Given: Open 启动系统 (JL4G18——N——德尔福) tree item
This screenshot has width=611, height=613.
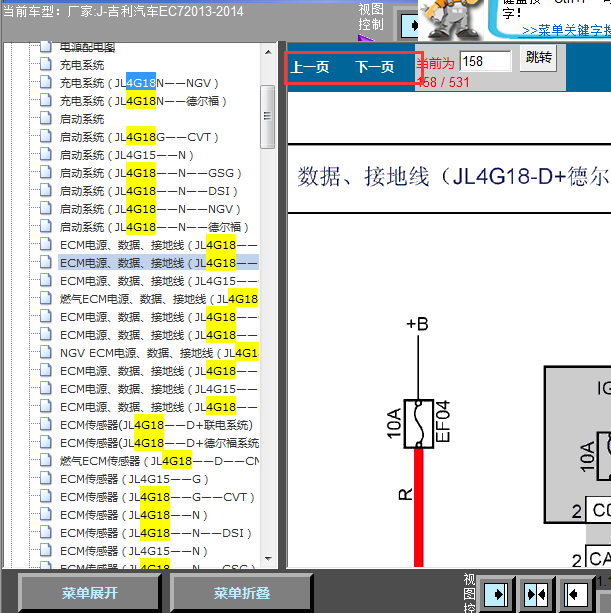Looking at the screenshot, I should 154,227.
